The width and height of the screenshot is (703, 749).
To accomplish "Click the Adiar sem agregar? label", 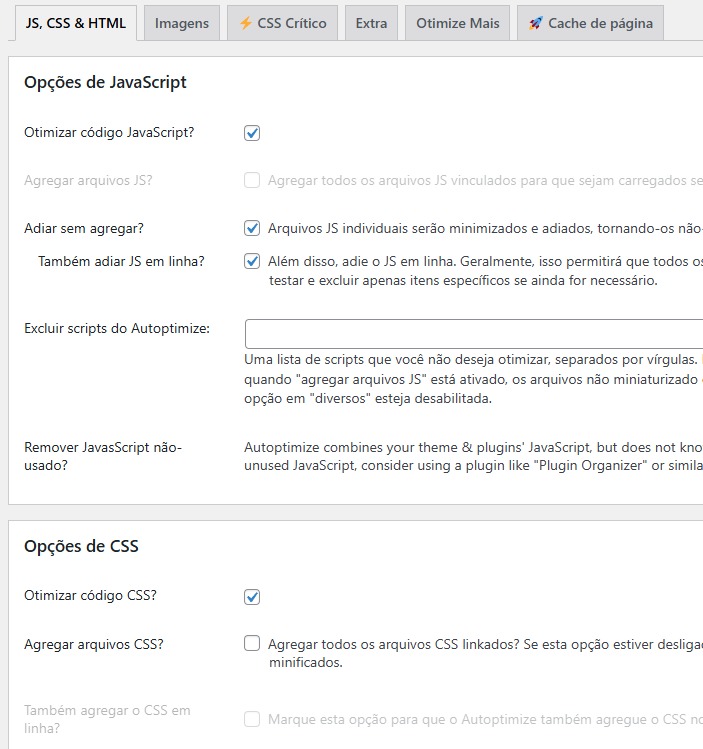I will (84, 228).
